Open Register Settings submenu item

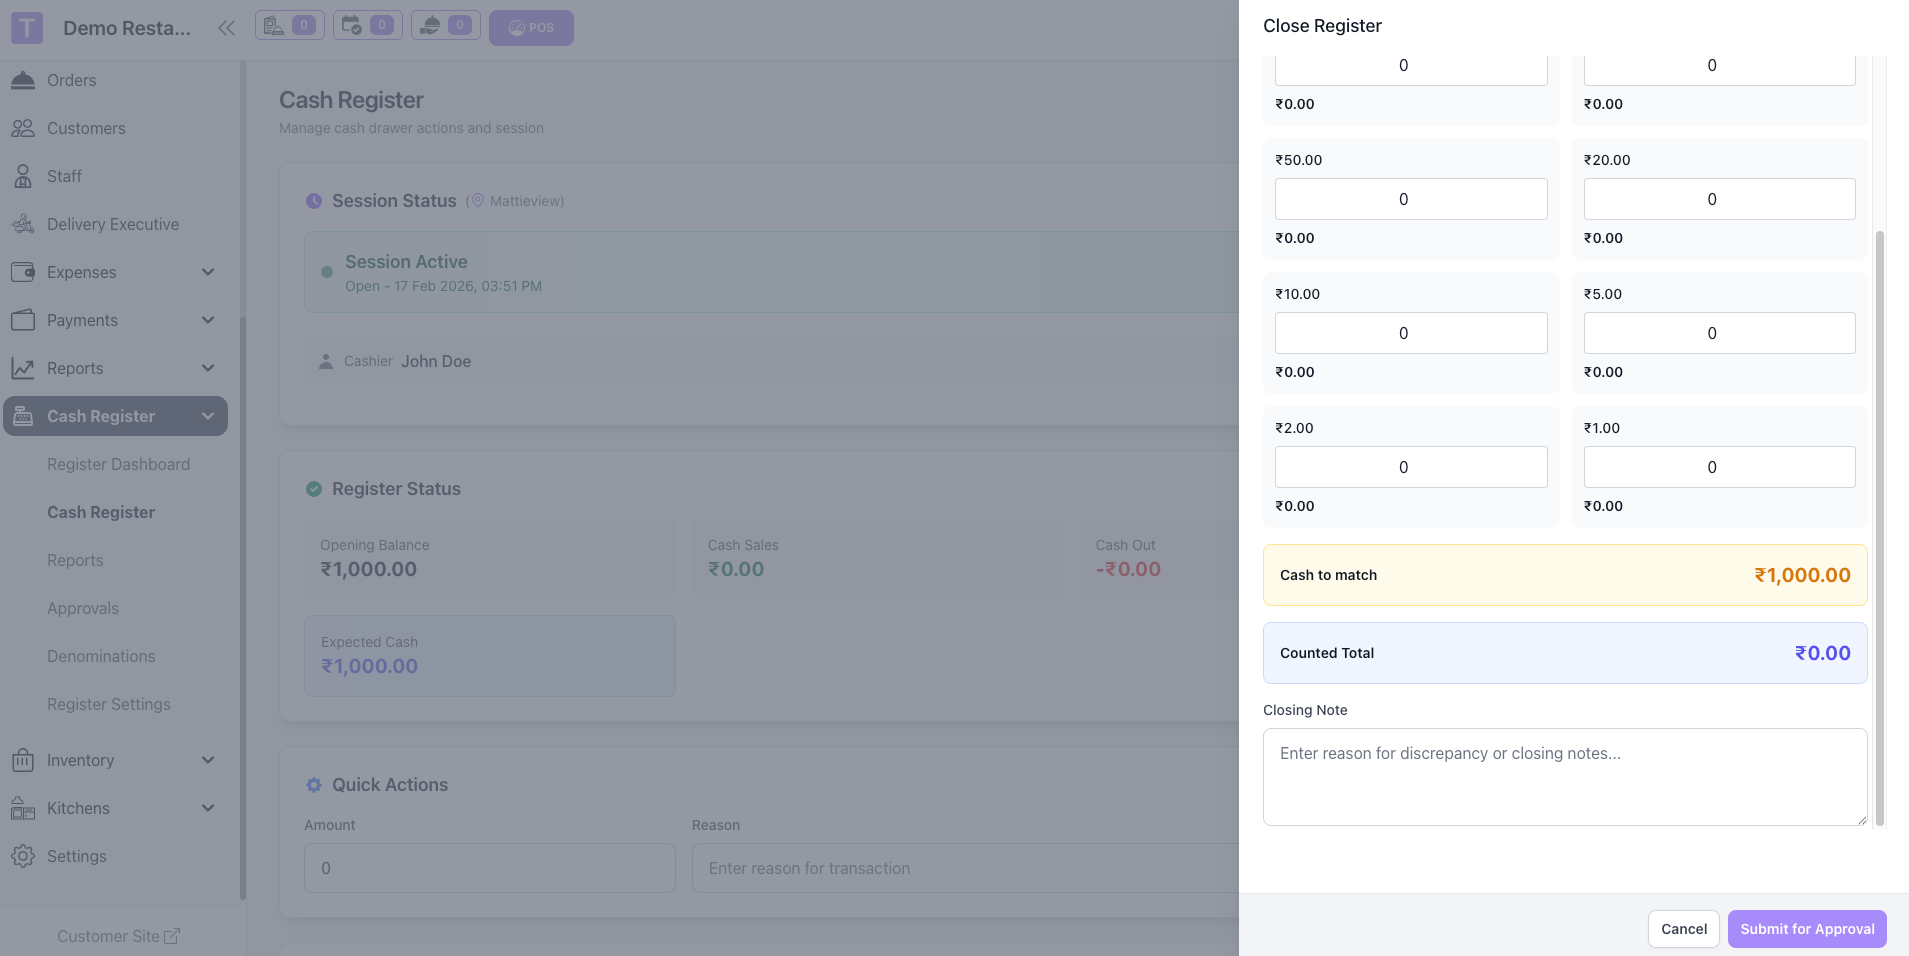(x=109, y=704)
